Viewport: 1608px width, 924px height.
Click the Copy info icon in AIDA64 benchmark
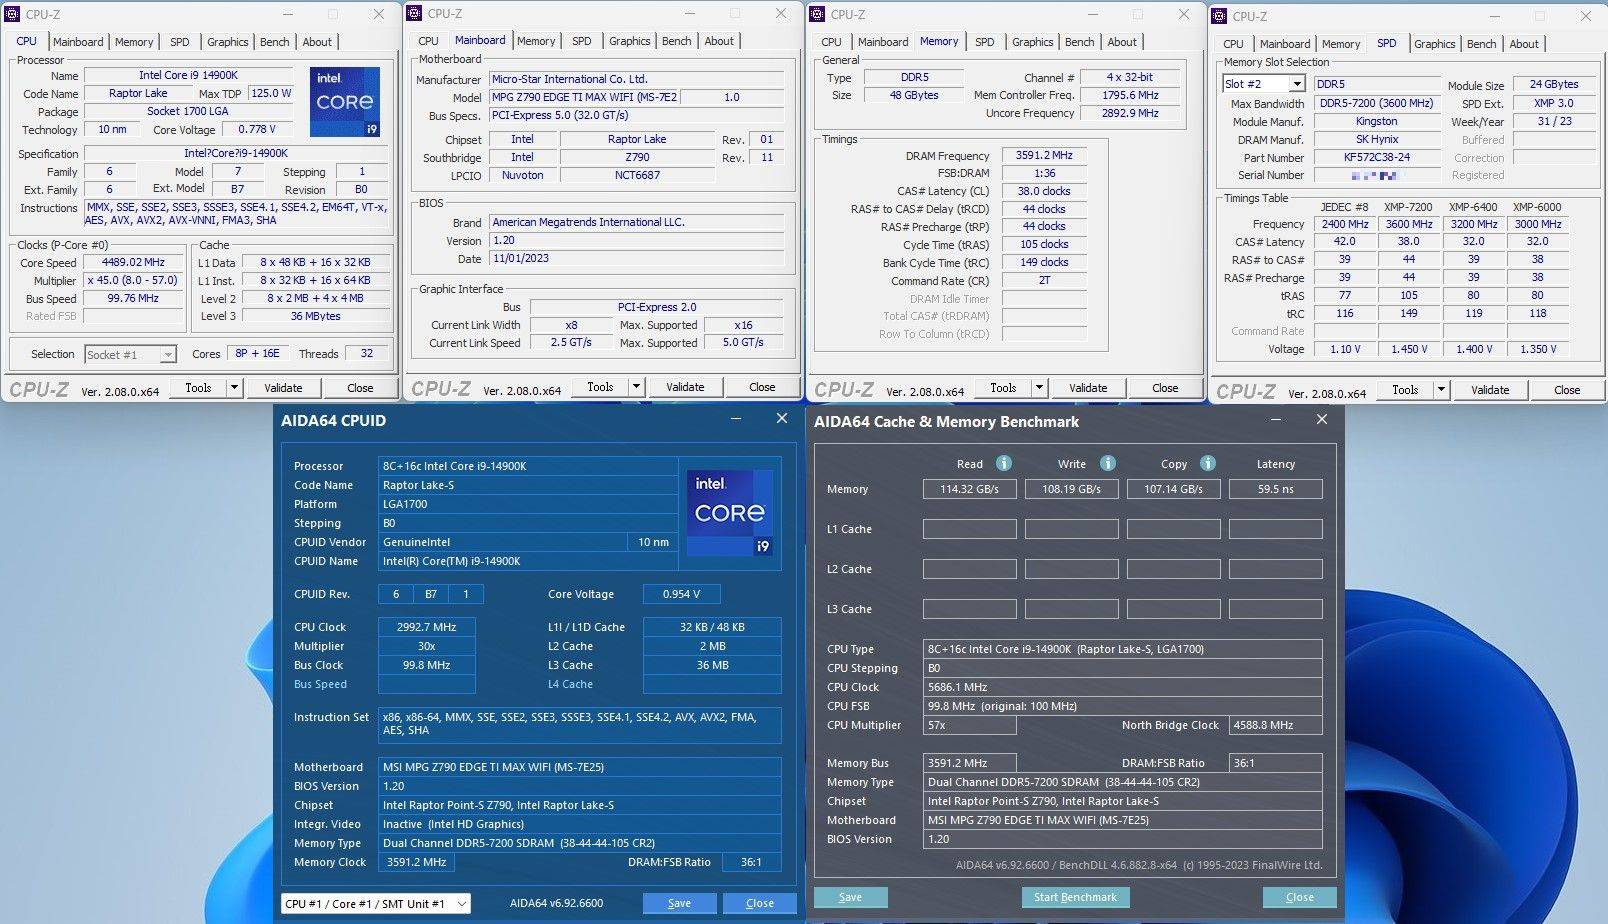(1207, 463)
